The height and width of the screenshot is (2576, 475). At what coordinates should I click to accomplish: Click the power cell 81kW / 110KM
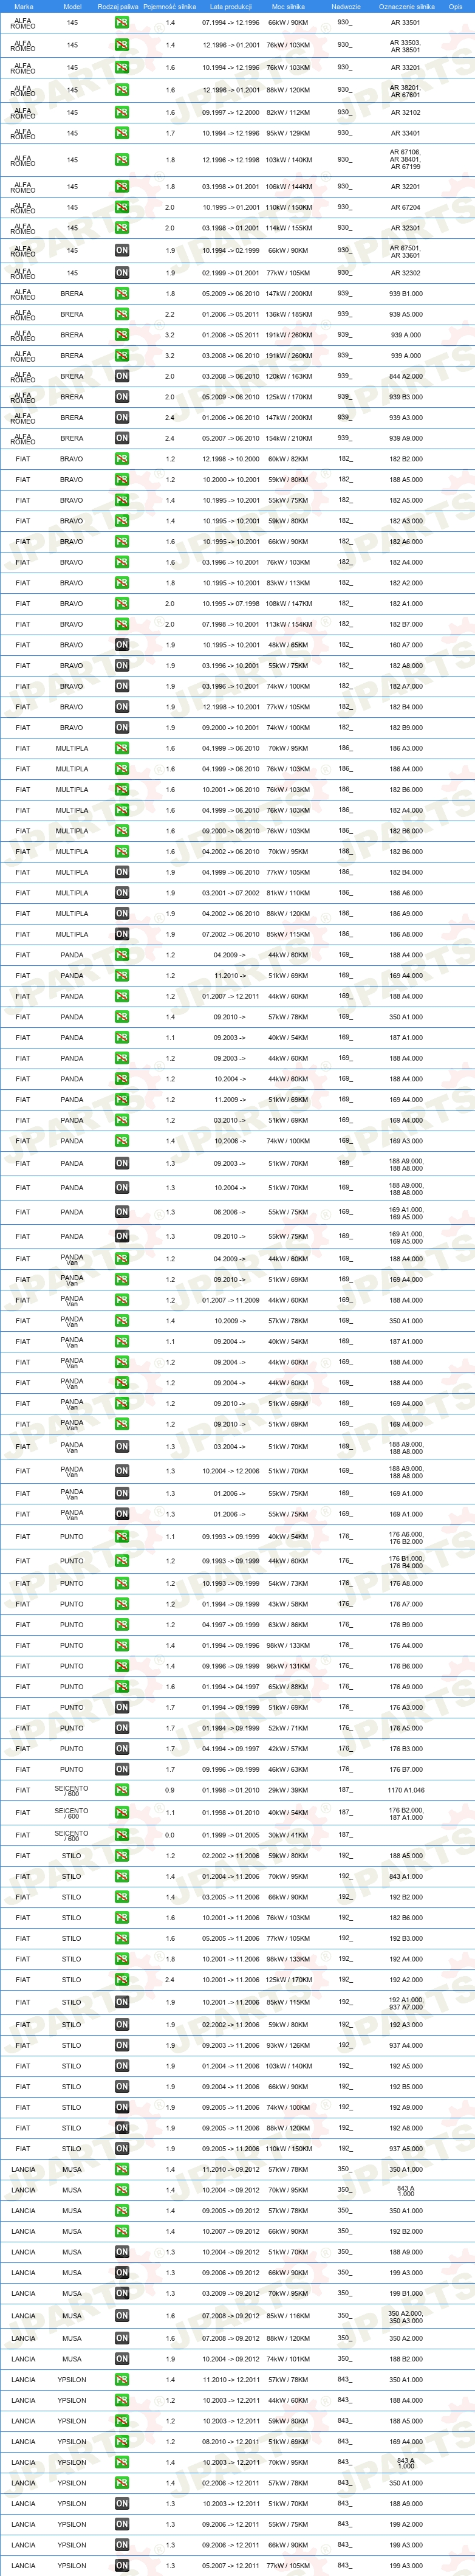tap(288, 893)
